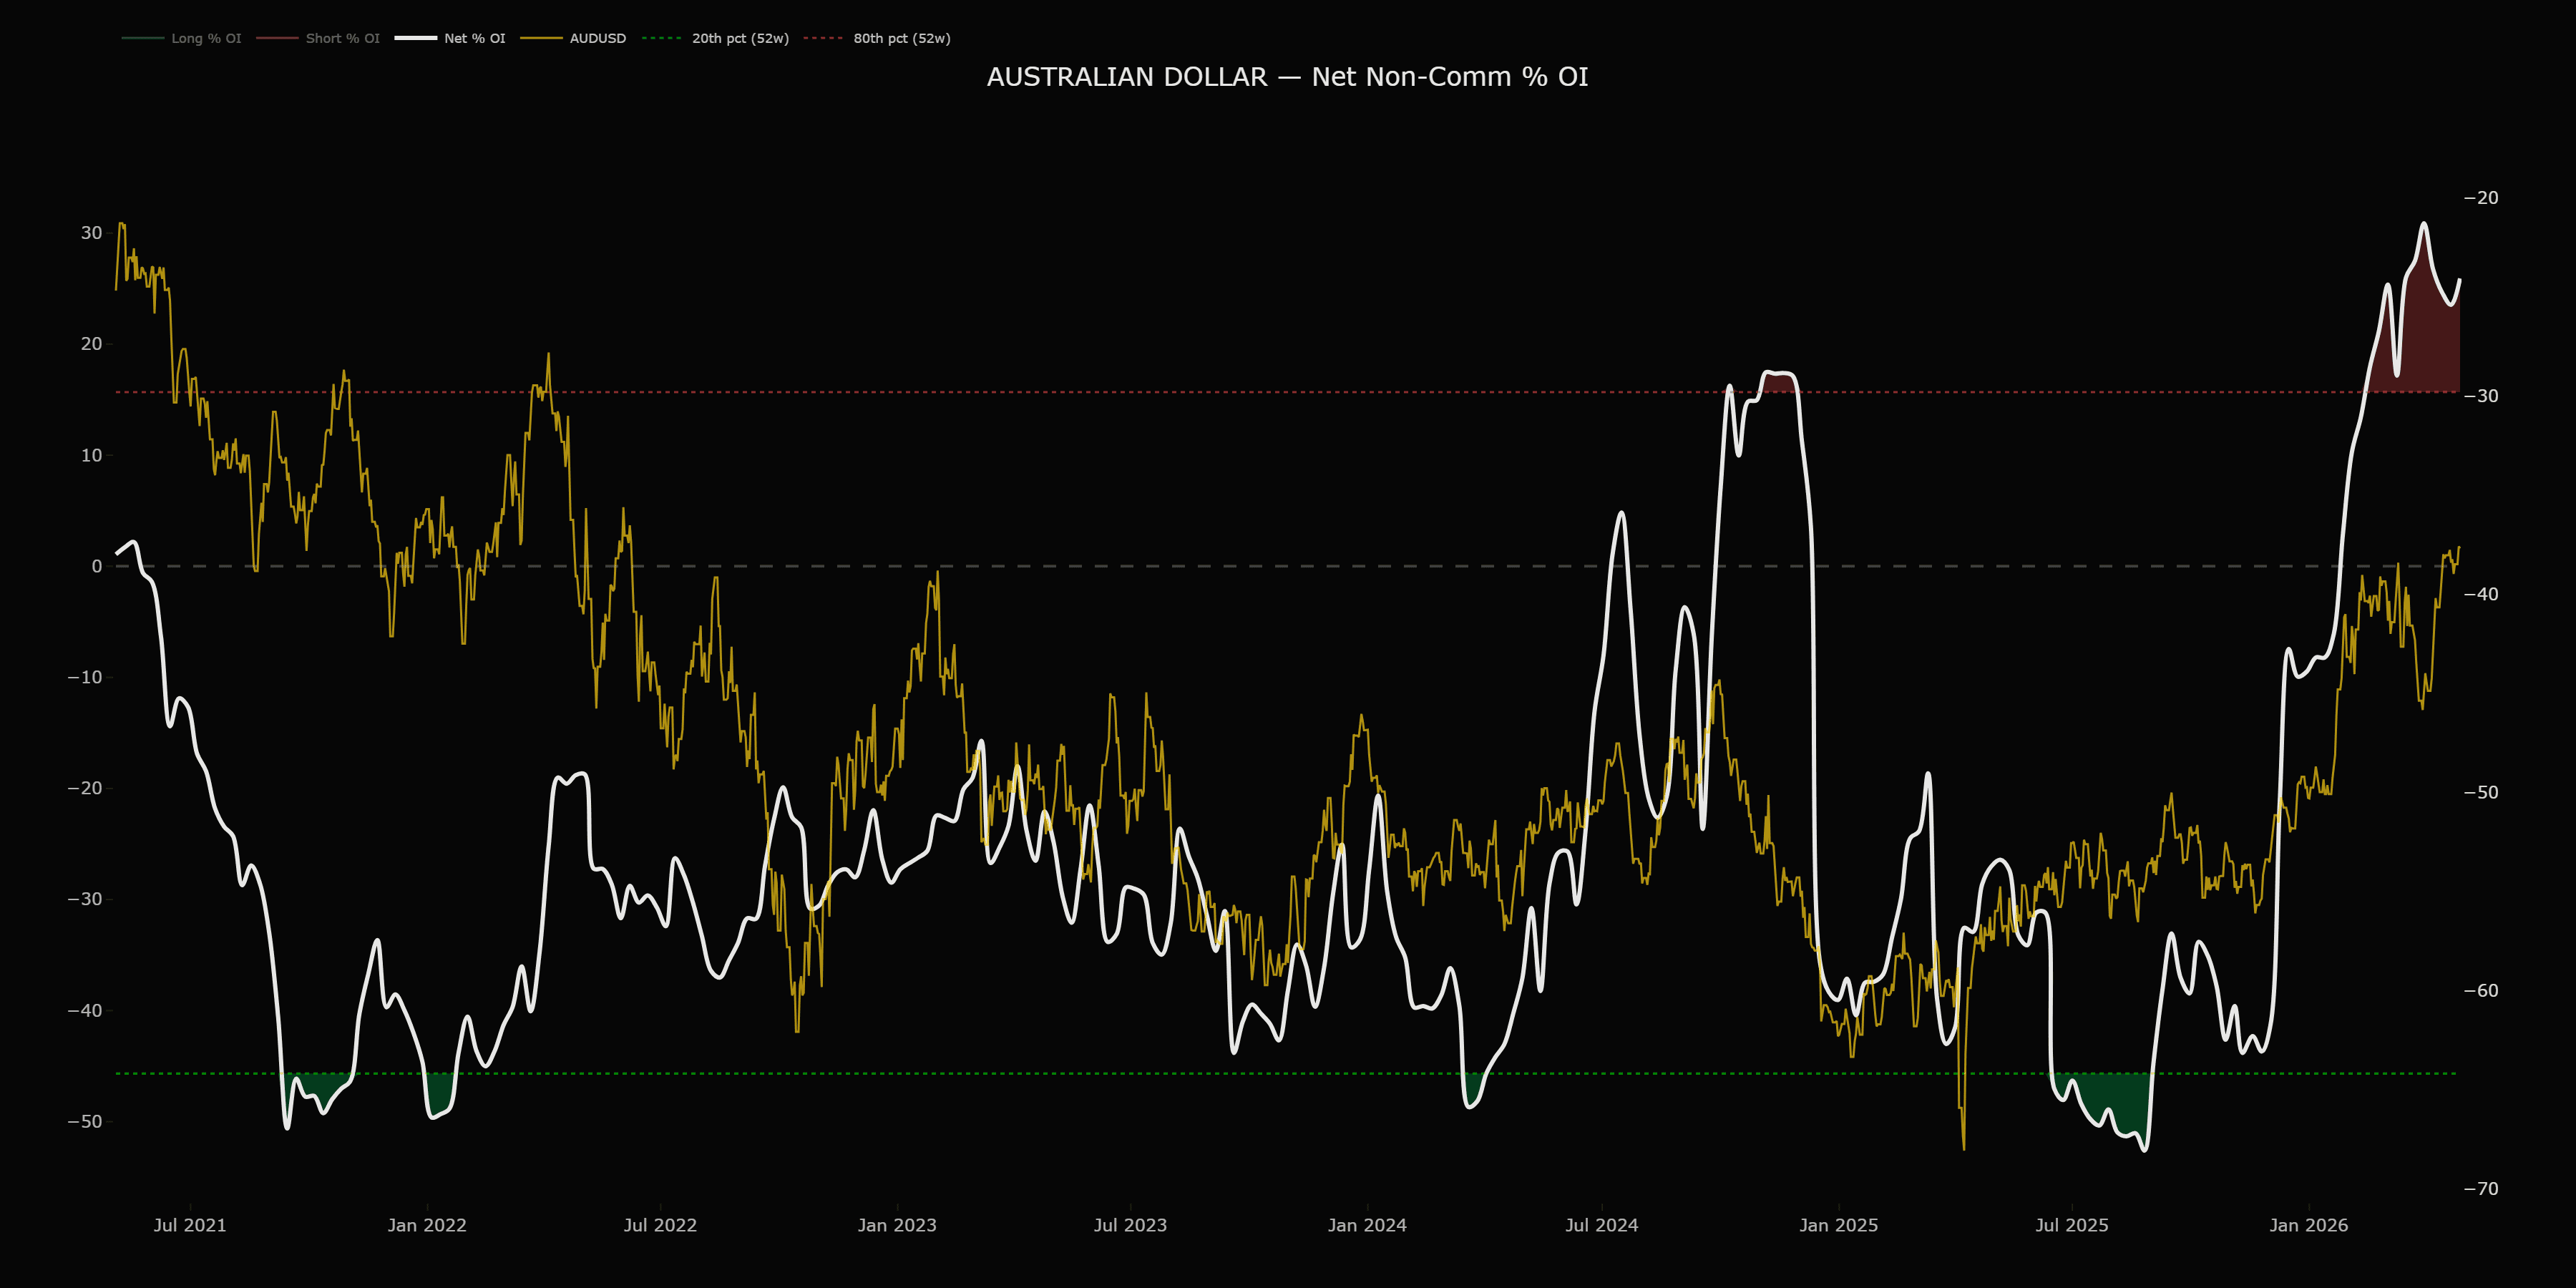Click the Jul 2023 x-axis label
2576x1288 pixels.
[1130, 1225]
